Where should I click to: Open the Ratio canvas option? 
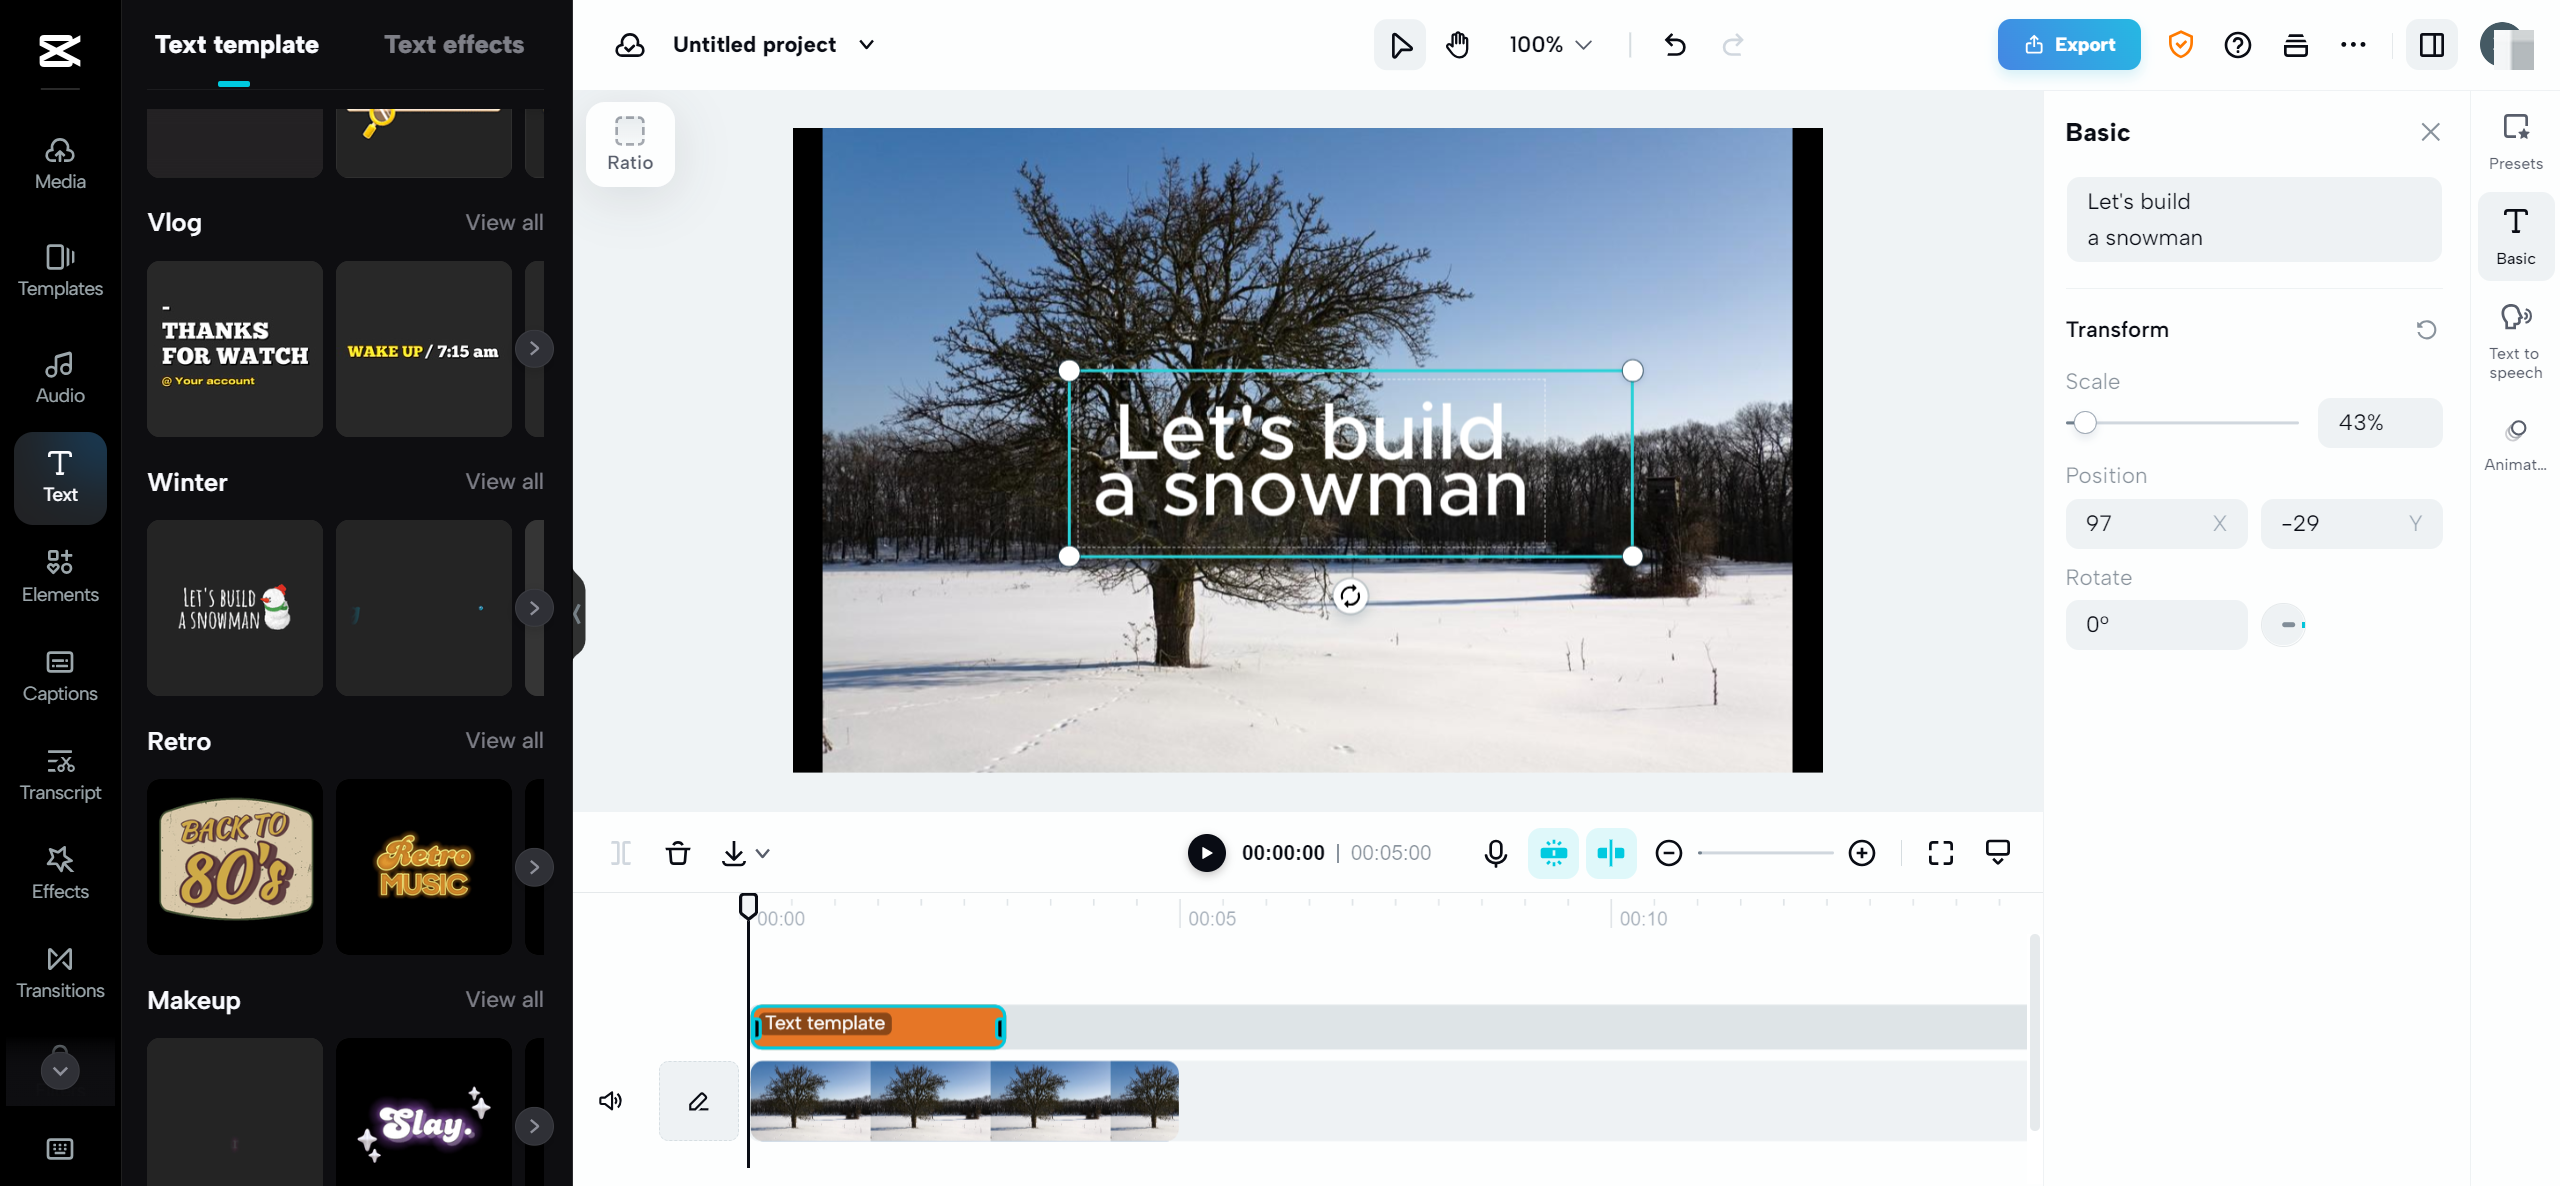click(x=630, y=144)
